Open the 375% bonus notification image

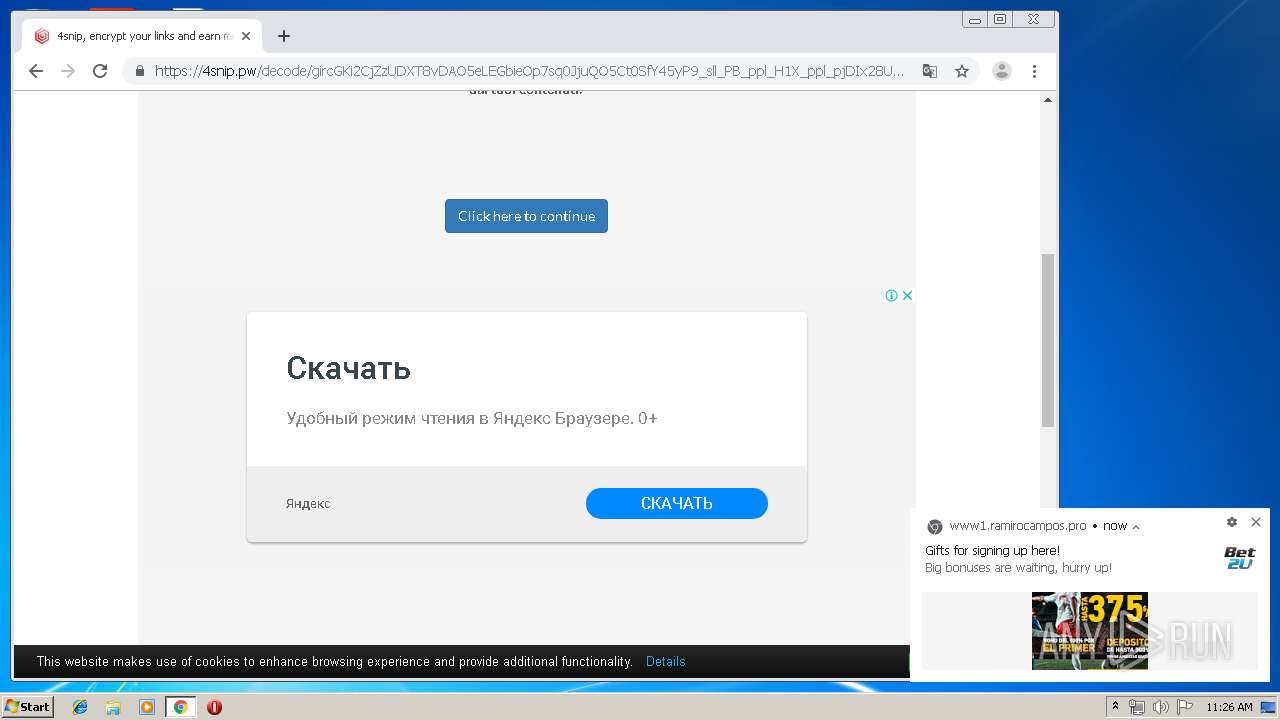1090,631
